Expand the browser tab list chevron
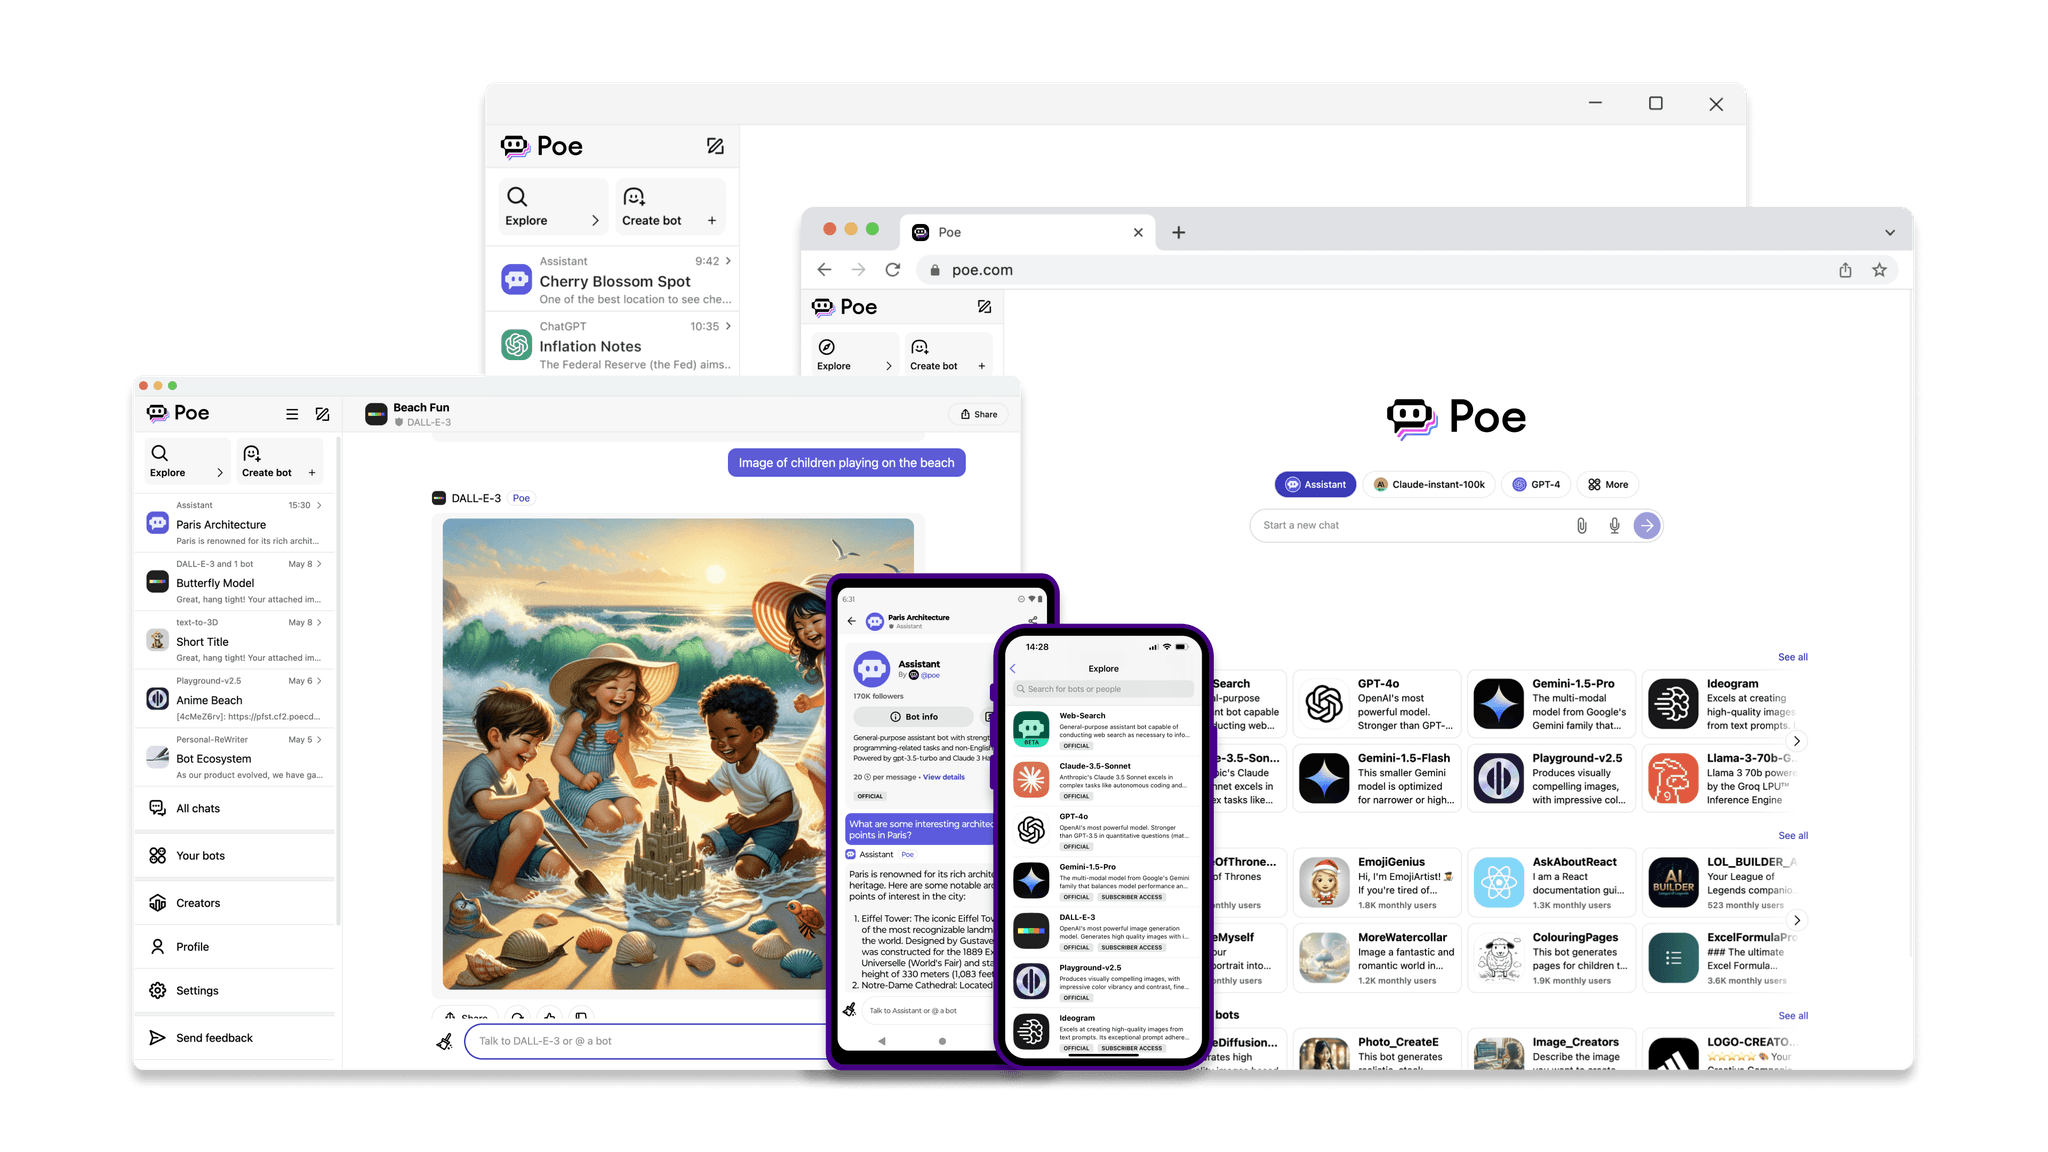2048x1152 pixels. pyautogui.click(x=1889, y=232)
